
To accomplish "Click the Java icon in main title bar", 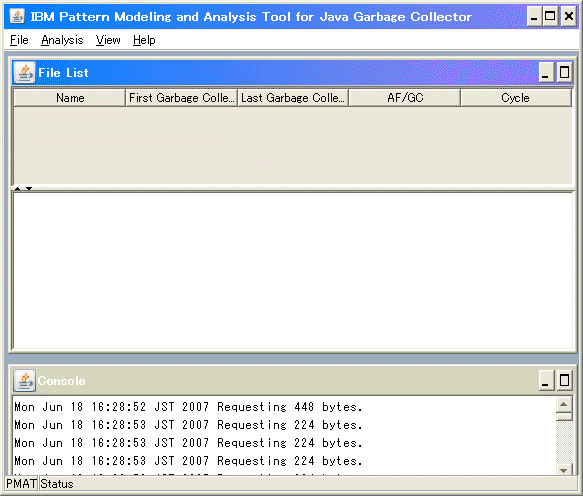I will point(17,16).
